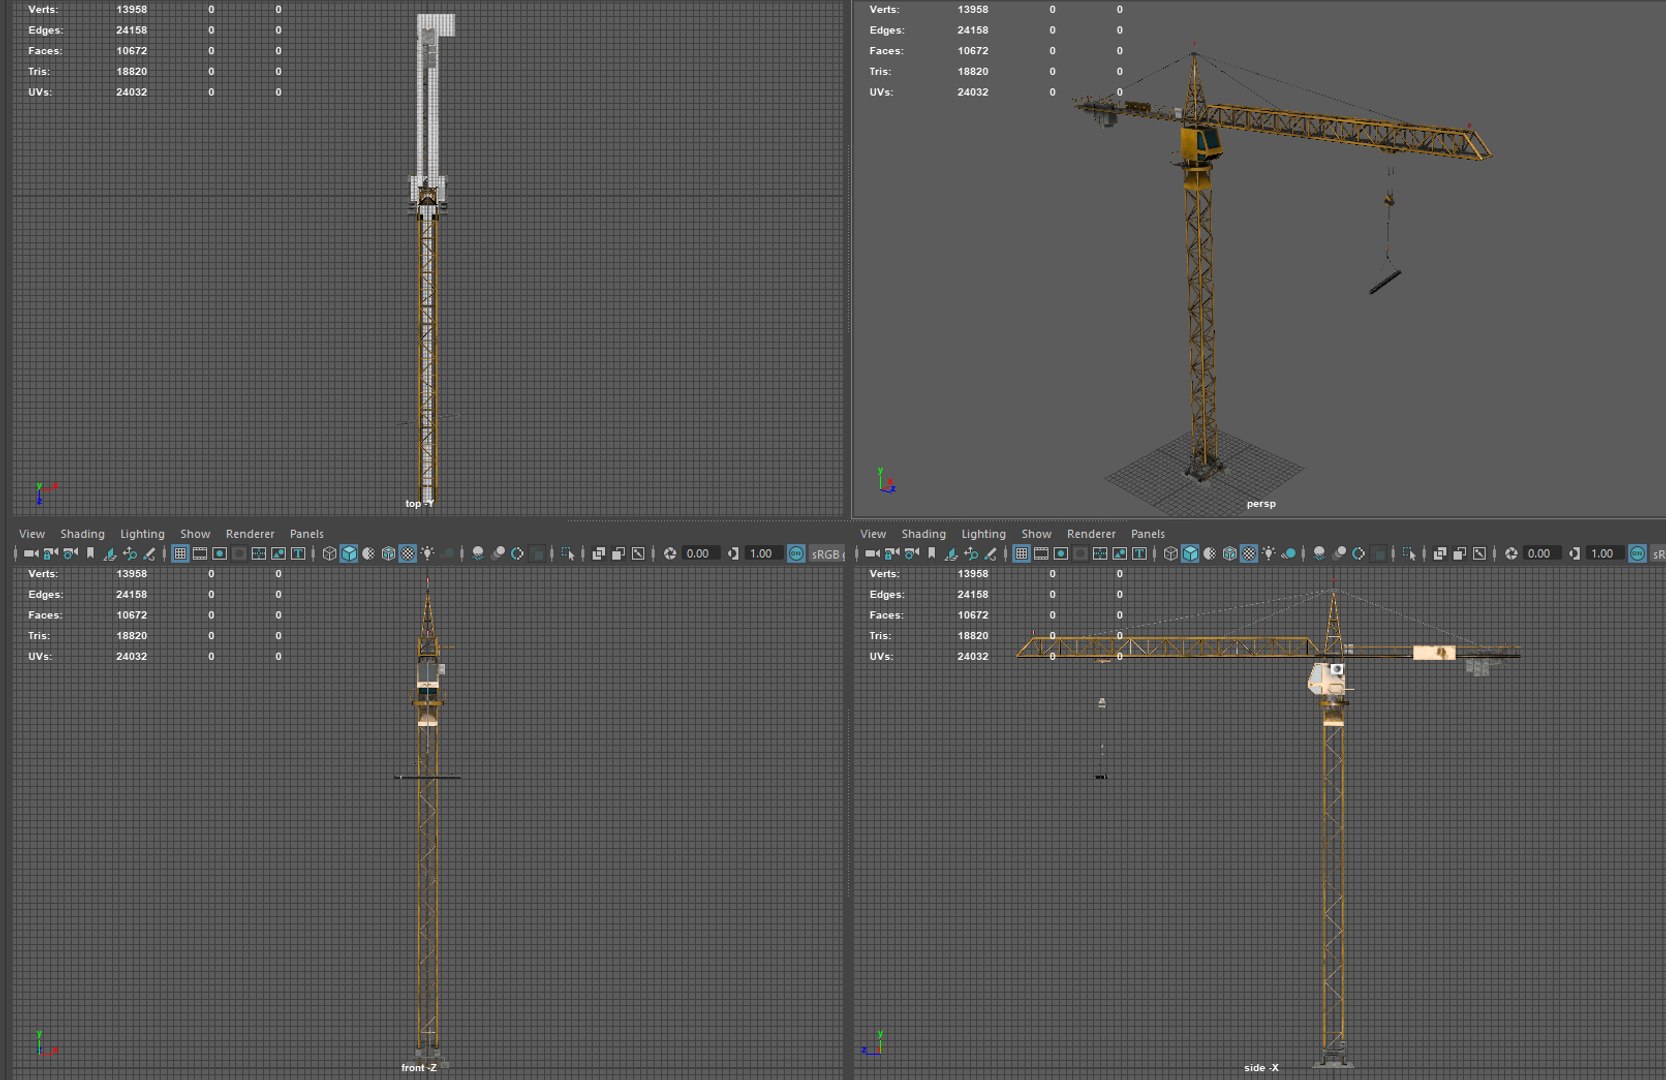The height and width of the screenshot is (1080, 1666).
Task: Select Smooth Shade All in side-X panel toolbar
Action: 1190,553
